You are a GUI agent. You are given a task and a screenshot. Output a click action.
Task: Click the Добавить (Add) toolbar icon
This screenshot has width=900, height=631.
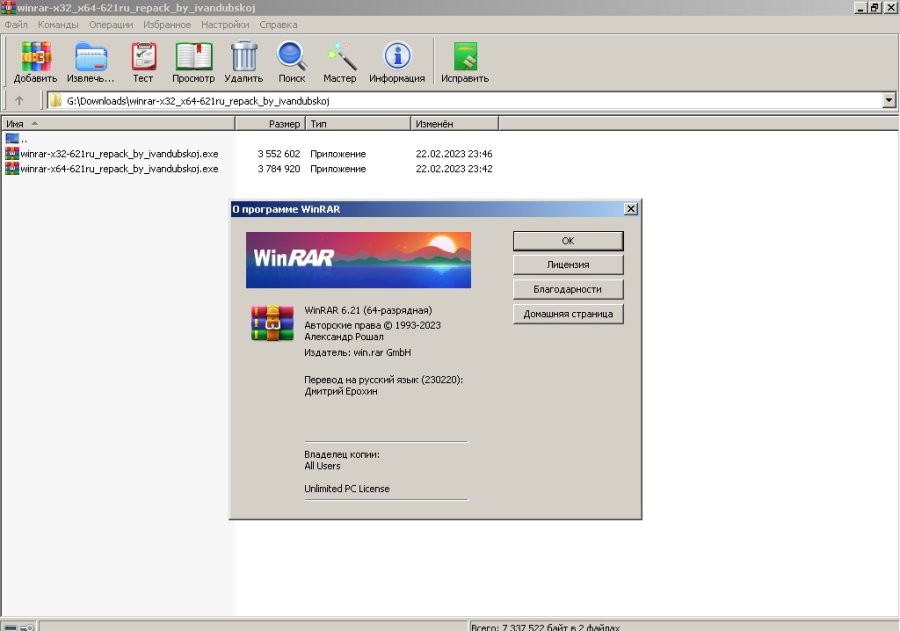[x=36, y=57]
